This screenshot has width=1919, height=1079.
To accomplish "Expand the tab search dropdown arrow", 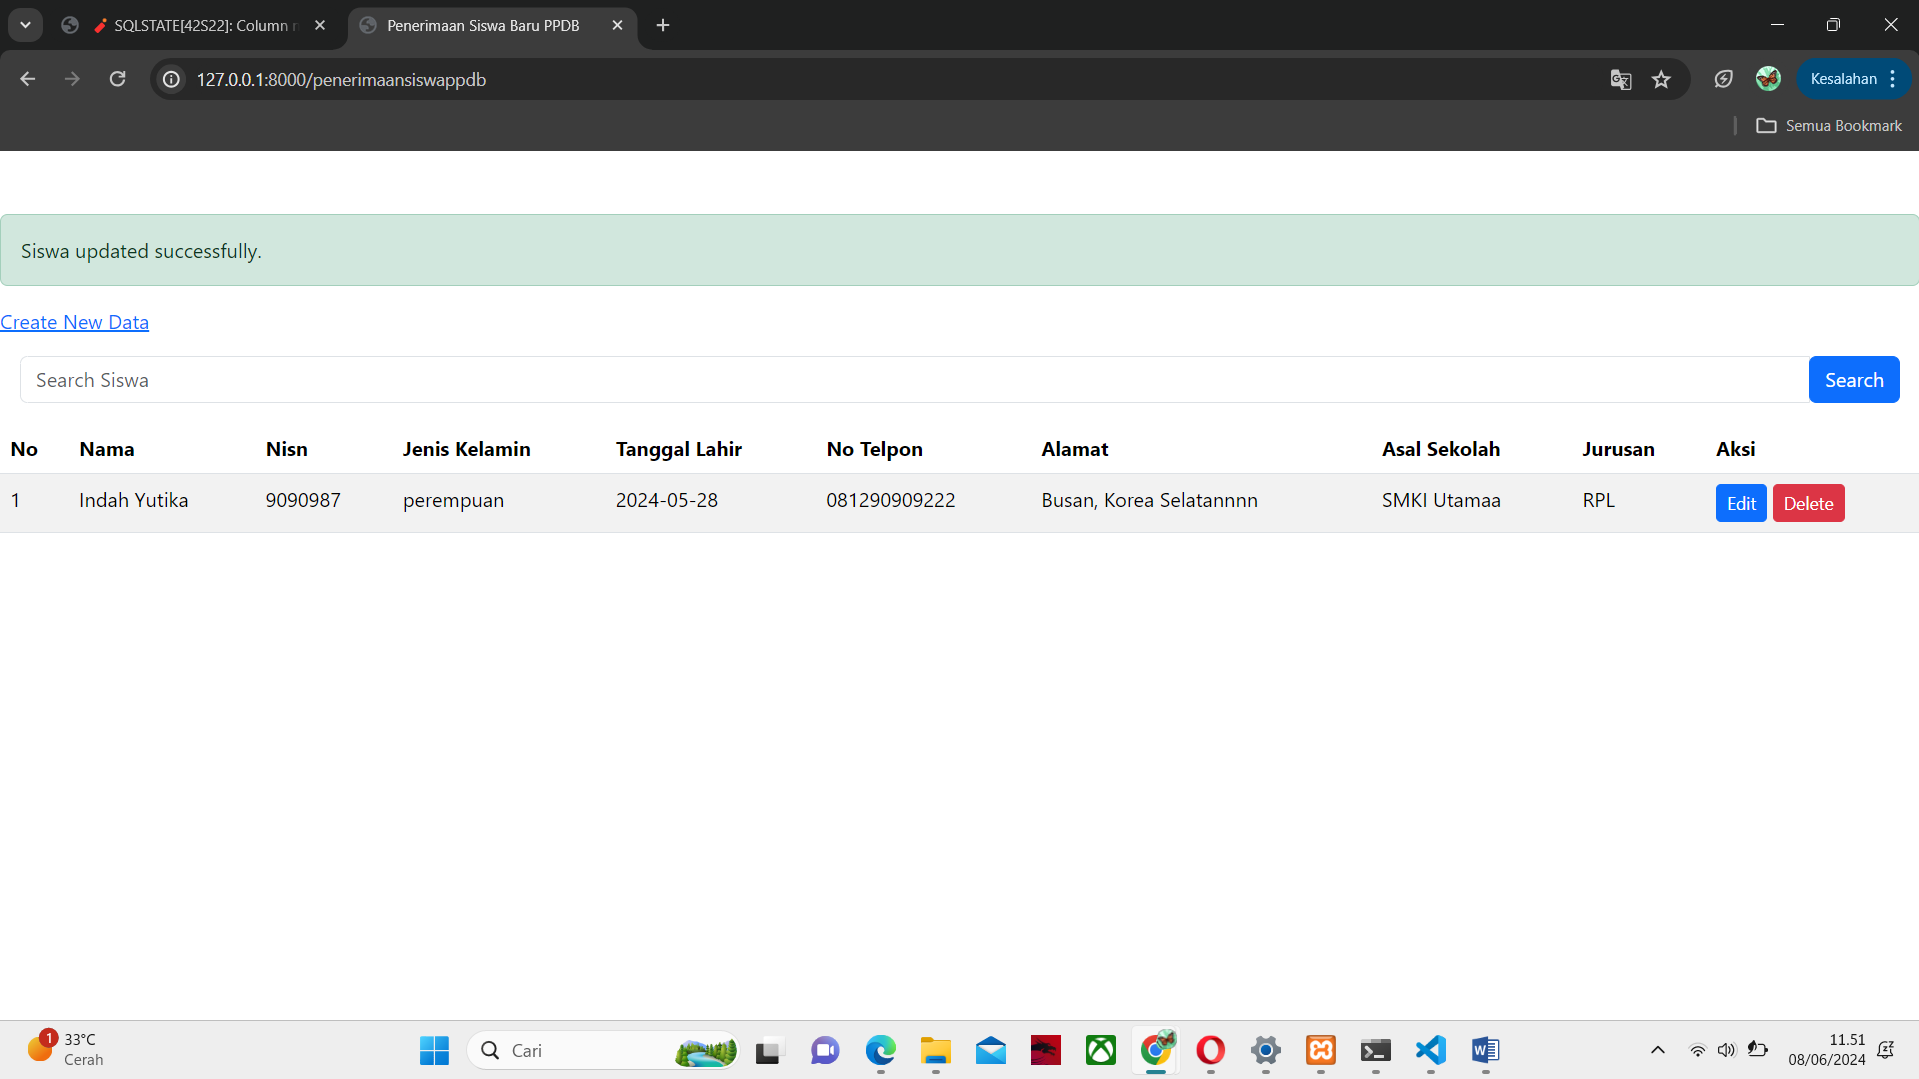I will coord(25,25).
